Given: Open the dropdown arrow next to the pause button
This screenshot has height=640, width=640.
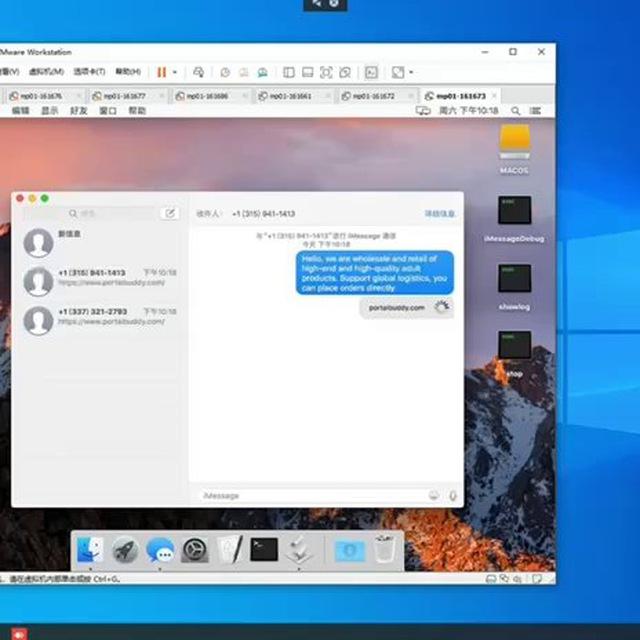Looking at the screenshot, I should pos(175,72).
